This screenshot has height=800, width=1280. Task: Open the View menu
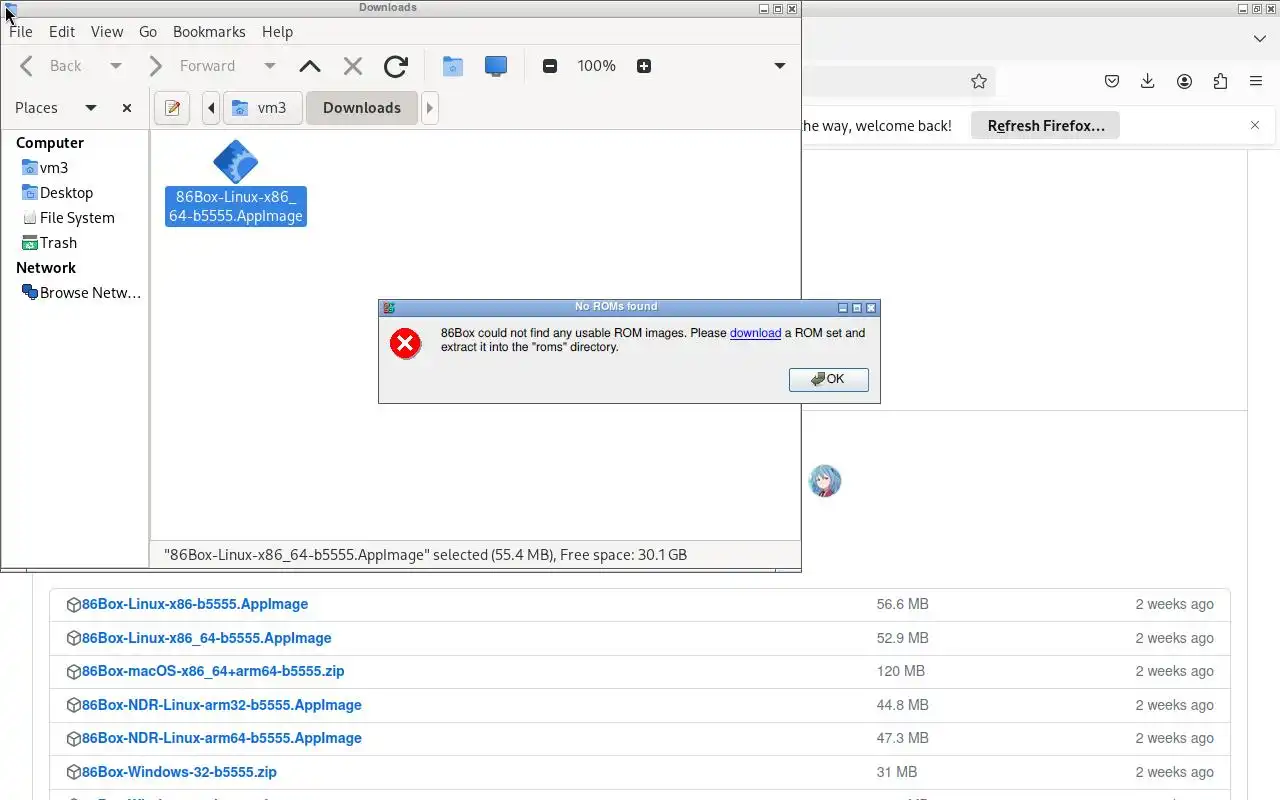click(x=107, y=32)
